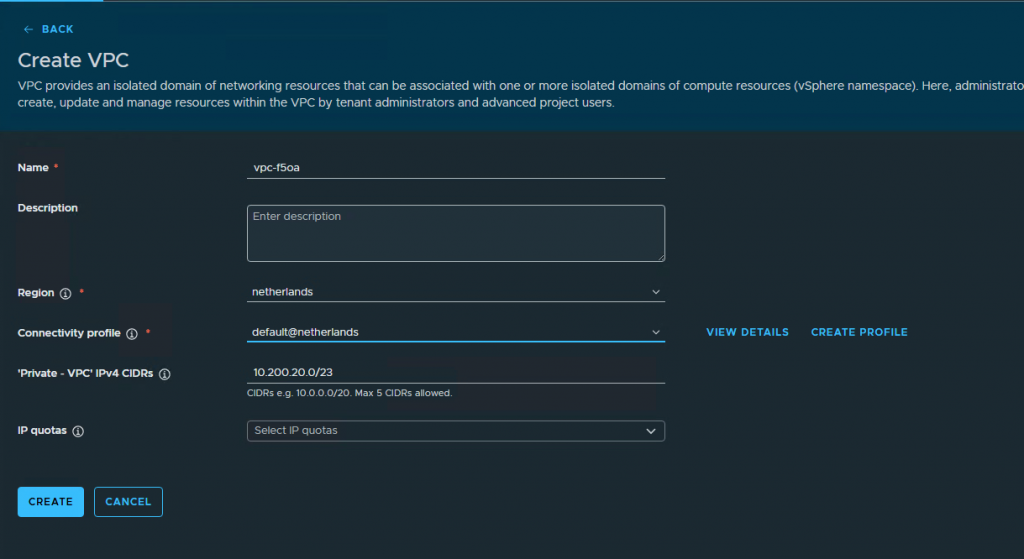Image resolution: width=1024 pixels, height=559 pixels.
Task: Show the Region info tooltip icon
Action: 65,293
